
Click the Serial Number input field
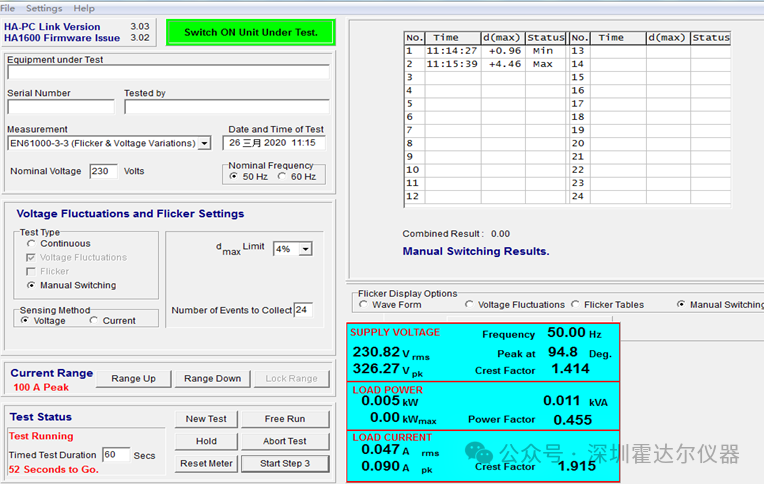(x=60, y=107)
